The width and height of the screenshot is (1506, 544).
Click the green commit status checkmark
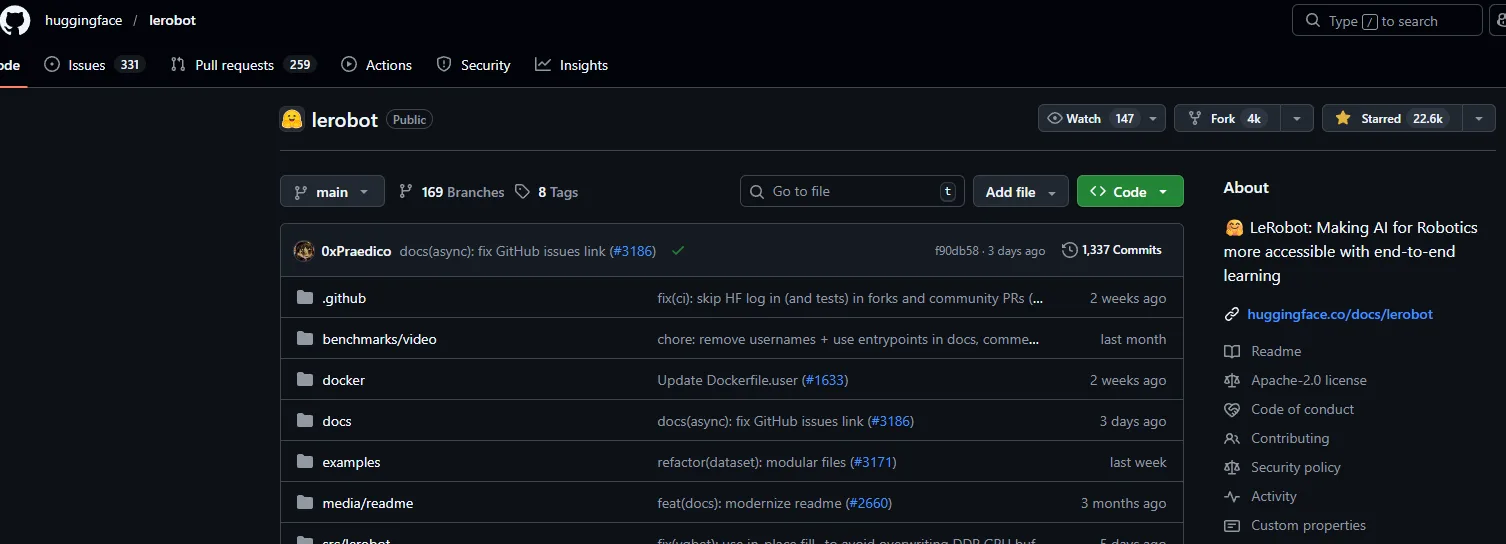pos(678,251)
